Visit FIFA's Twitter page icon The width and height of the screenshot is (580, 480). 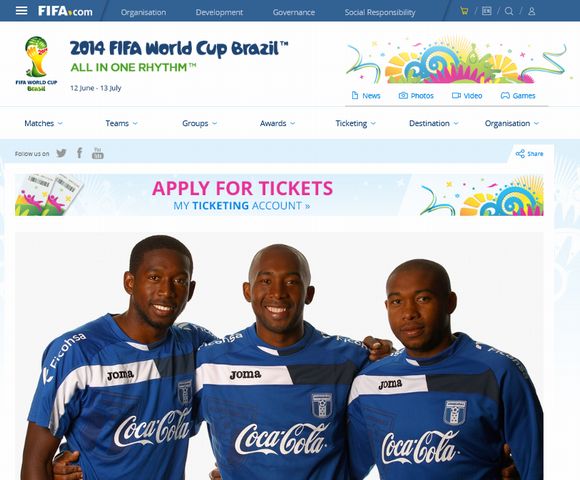pos(61,153)
